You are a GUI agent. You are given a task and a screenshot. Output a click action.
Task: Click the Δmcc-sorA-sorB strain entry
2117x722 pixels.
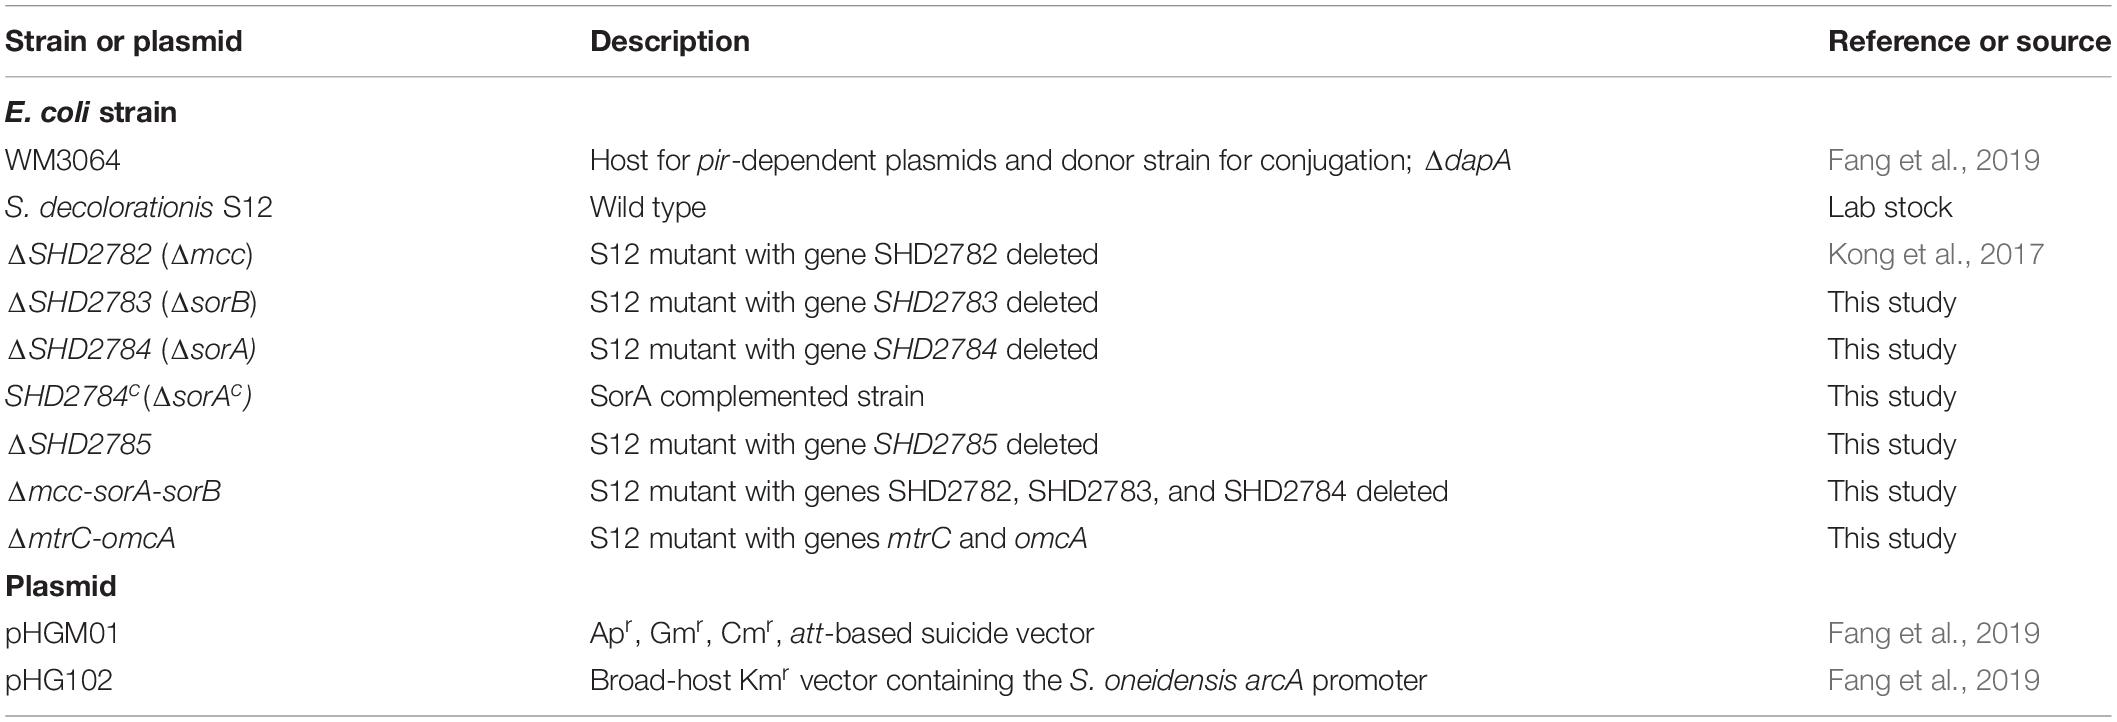click(x=113, y=491)
